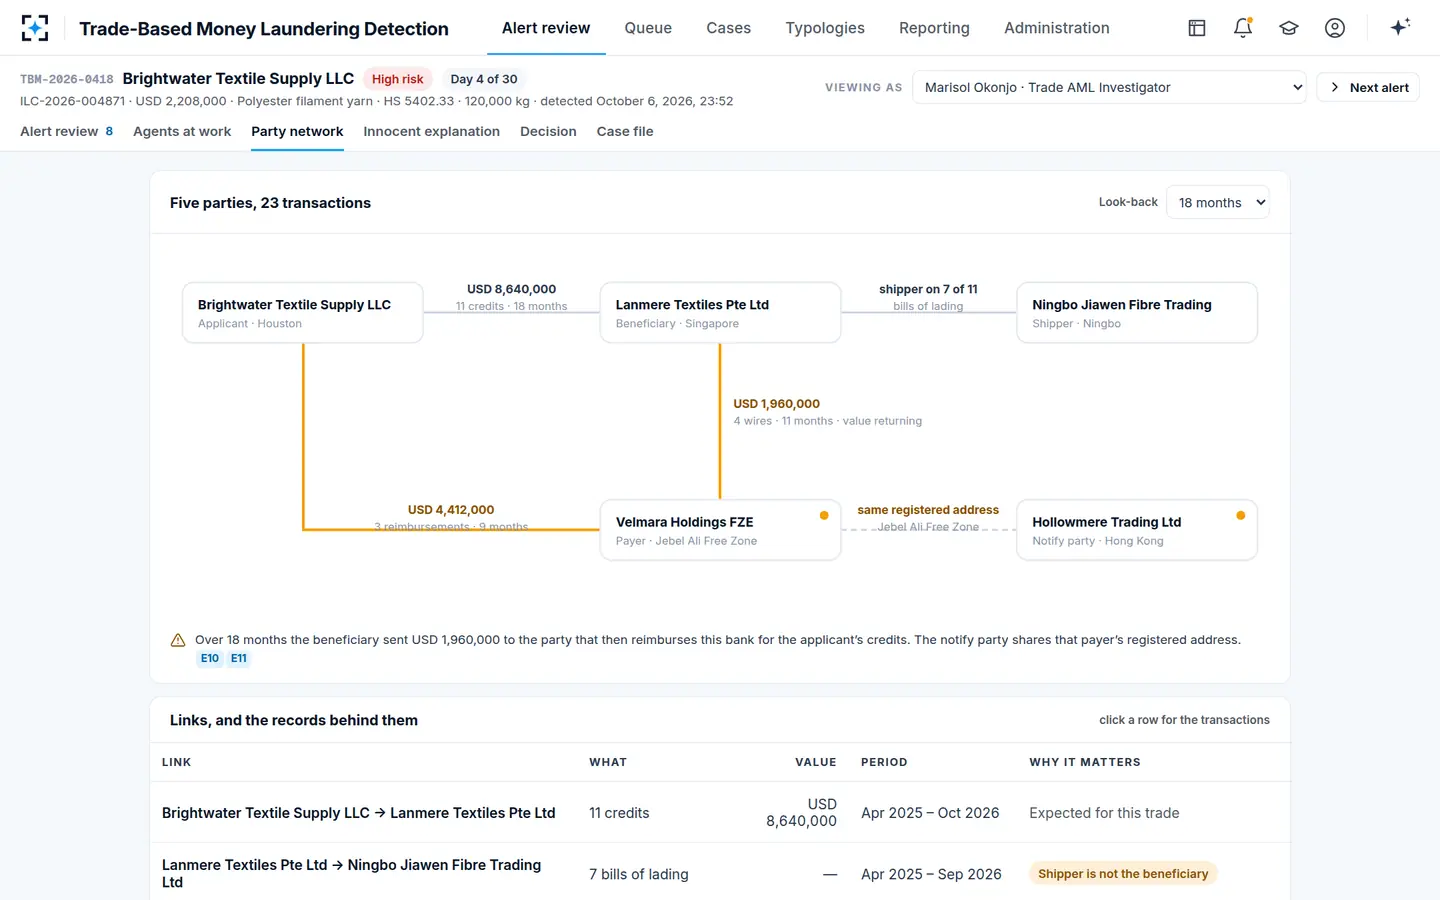
Task: Open the Typologies tab
Action: click(825, 28)
